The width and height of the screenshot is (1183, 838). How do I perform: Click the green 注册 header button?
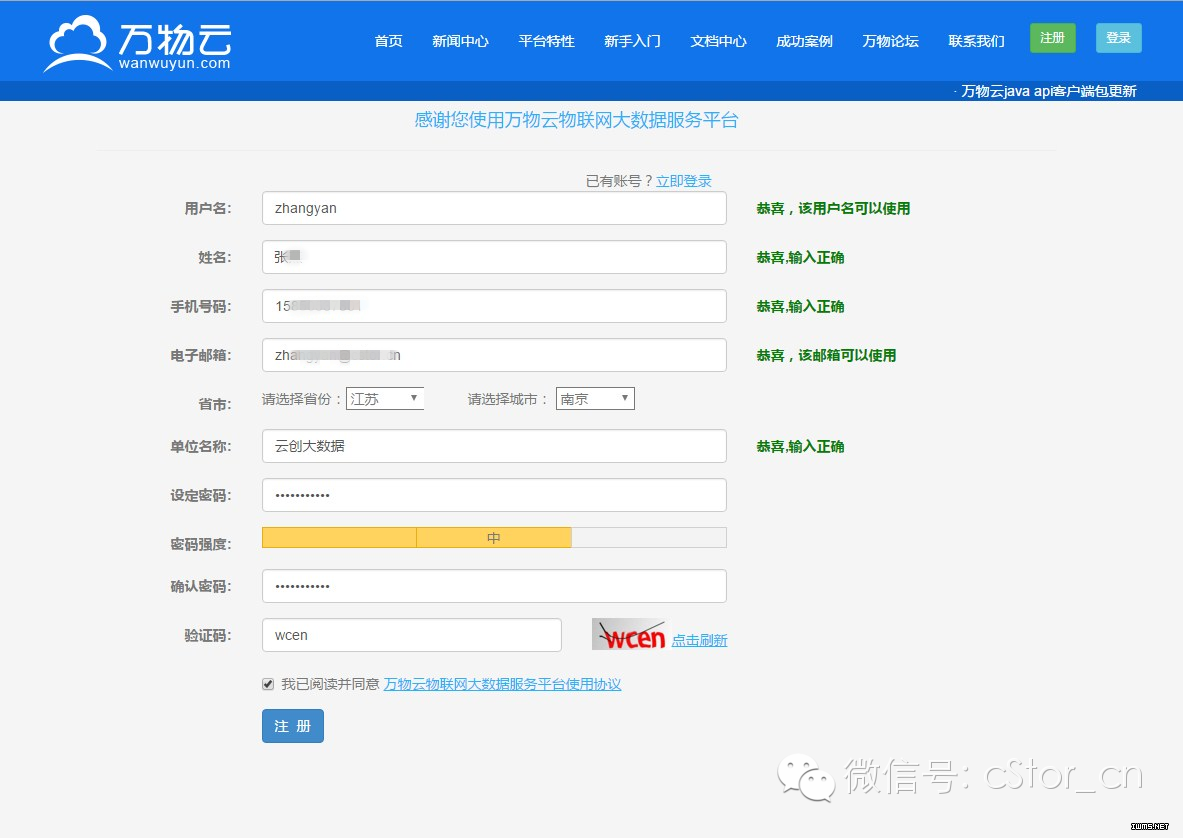point(1052,38)
